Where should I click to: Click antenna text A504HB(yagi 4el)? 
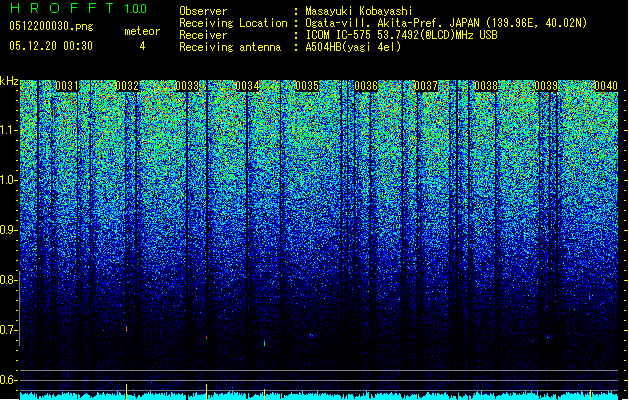point(353,47)
